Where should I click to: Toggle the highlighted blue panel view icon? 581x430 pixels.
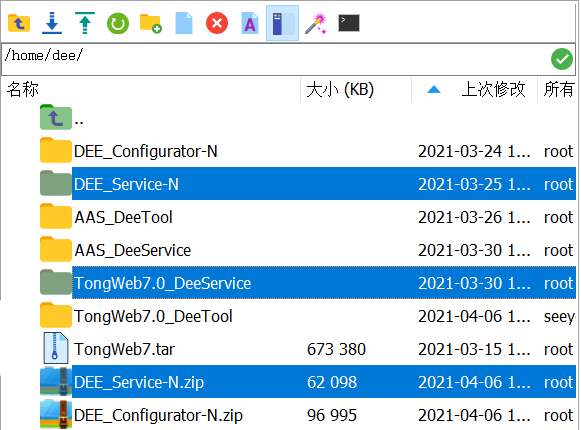tap(282, 23)
